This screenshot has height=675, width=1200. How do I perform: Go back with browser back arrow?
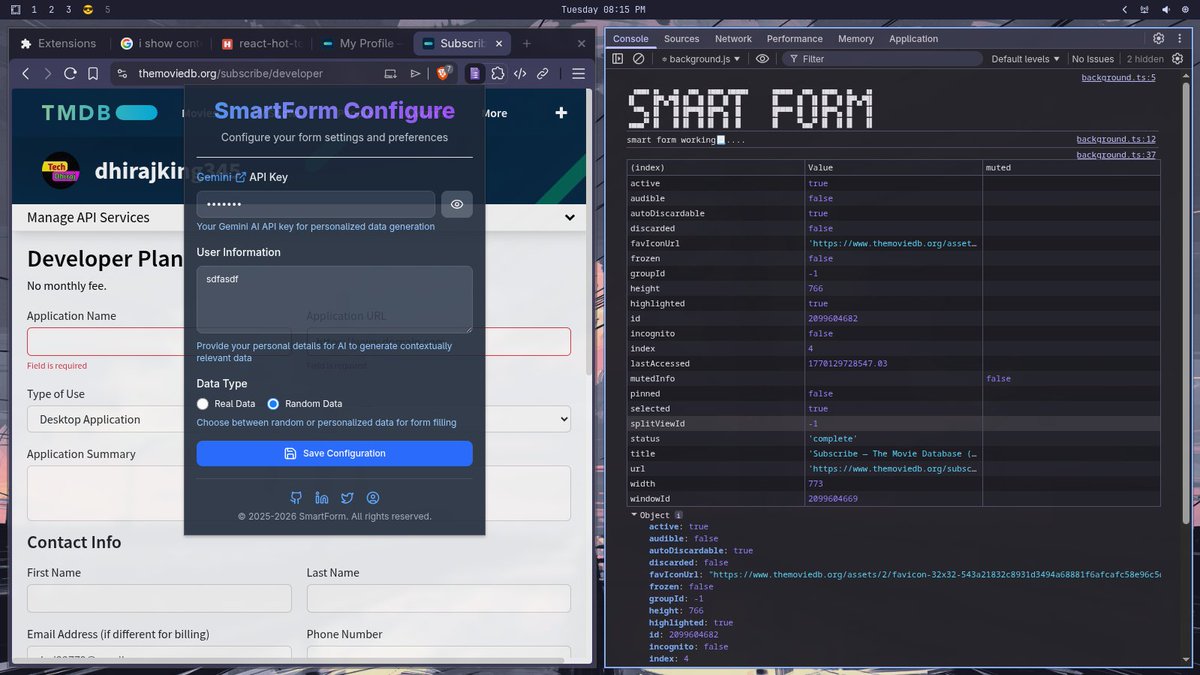26,73
